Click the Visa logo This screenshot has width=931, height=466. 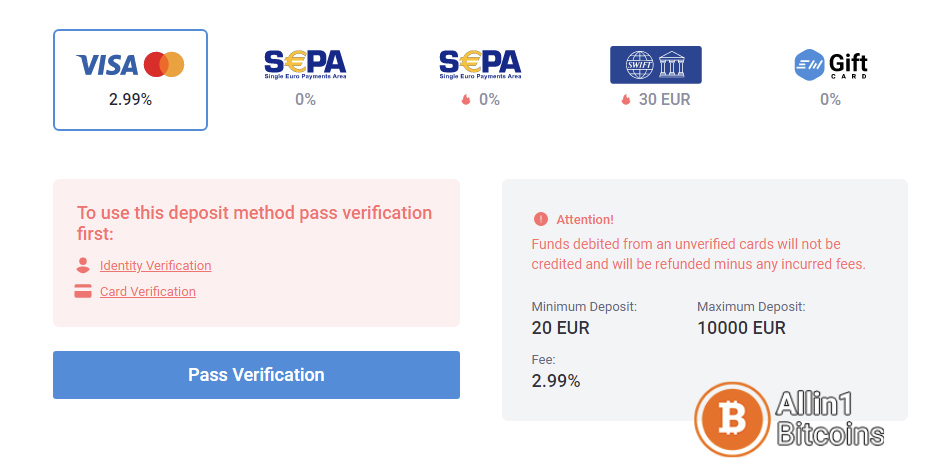107,65
